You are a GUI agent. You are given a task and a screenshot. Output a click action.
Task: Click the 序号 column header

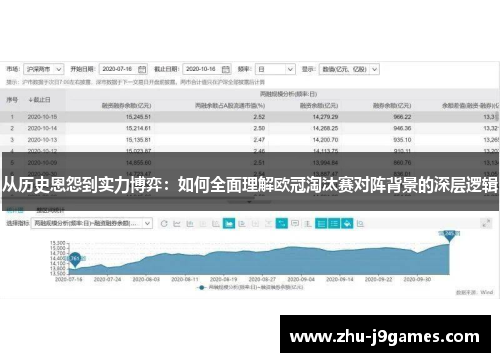[x=12, y=100]
